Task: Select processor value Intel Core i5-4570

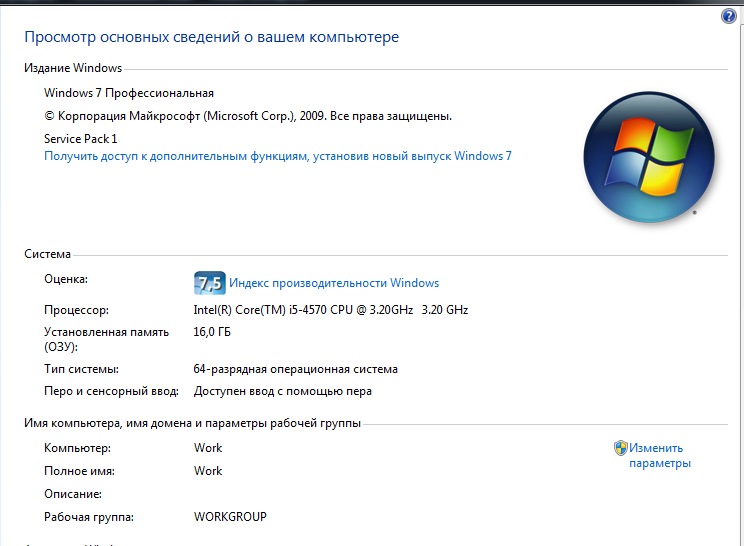Action: coord(331,310)
